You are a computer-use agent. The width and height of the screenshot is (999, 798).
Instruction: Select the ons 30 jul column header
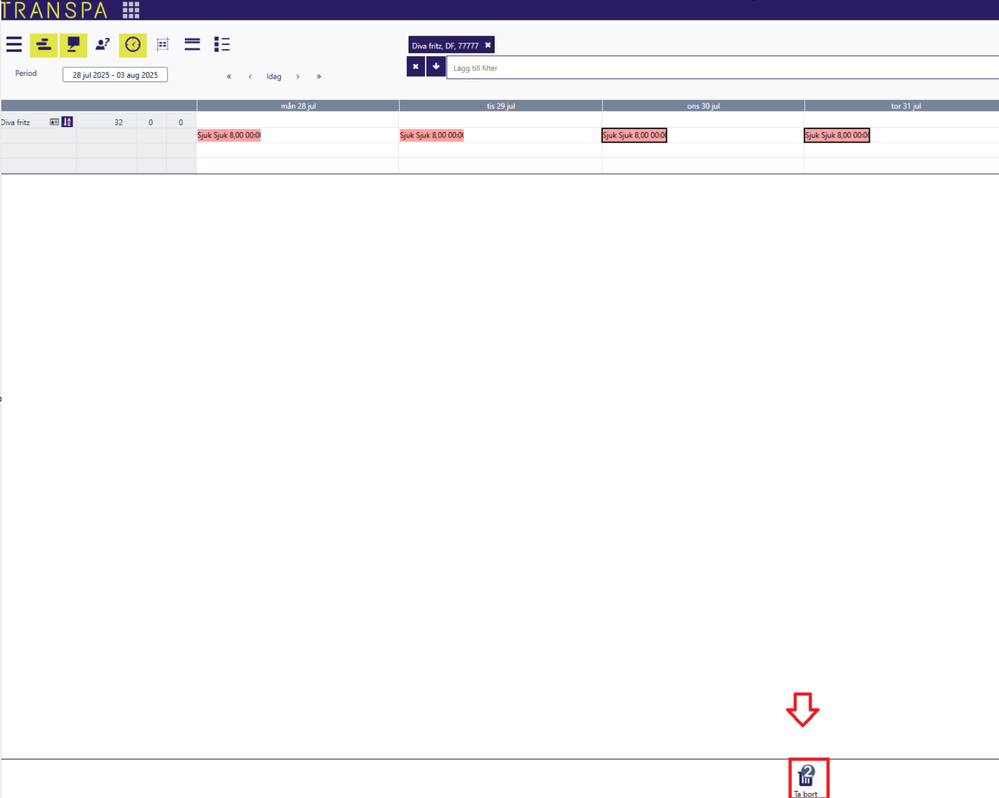coord(703,106)
